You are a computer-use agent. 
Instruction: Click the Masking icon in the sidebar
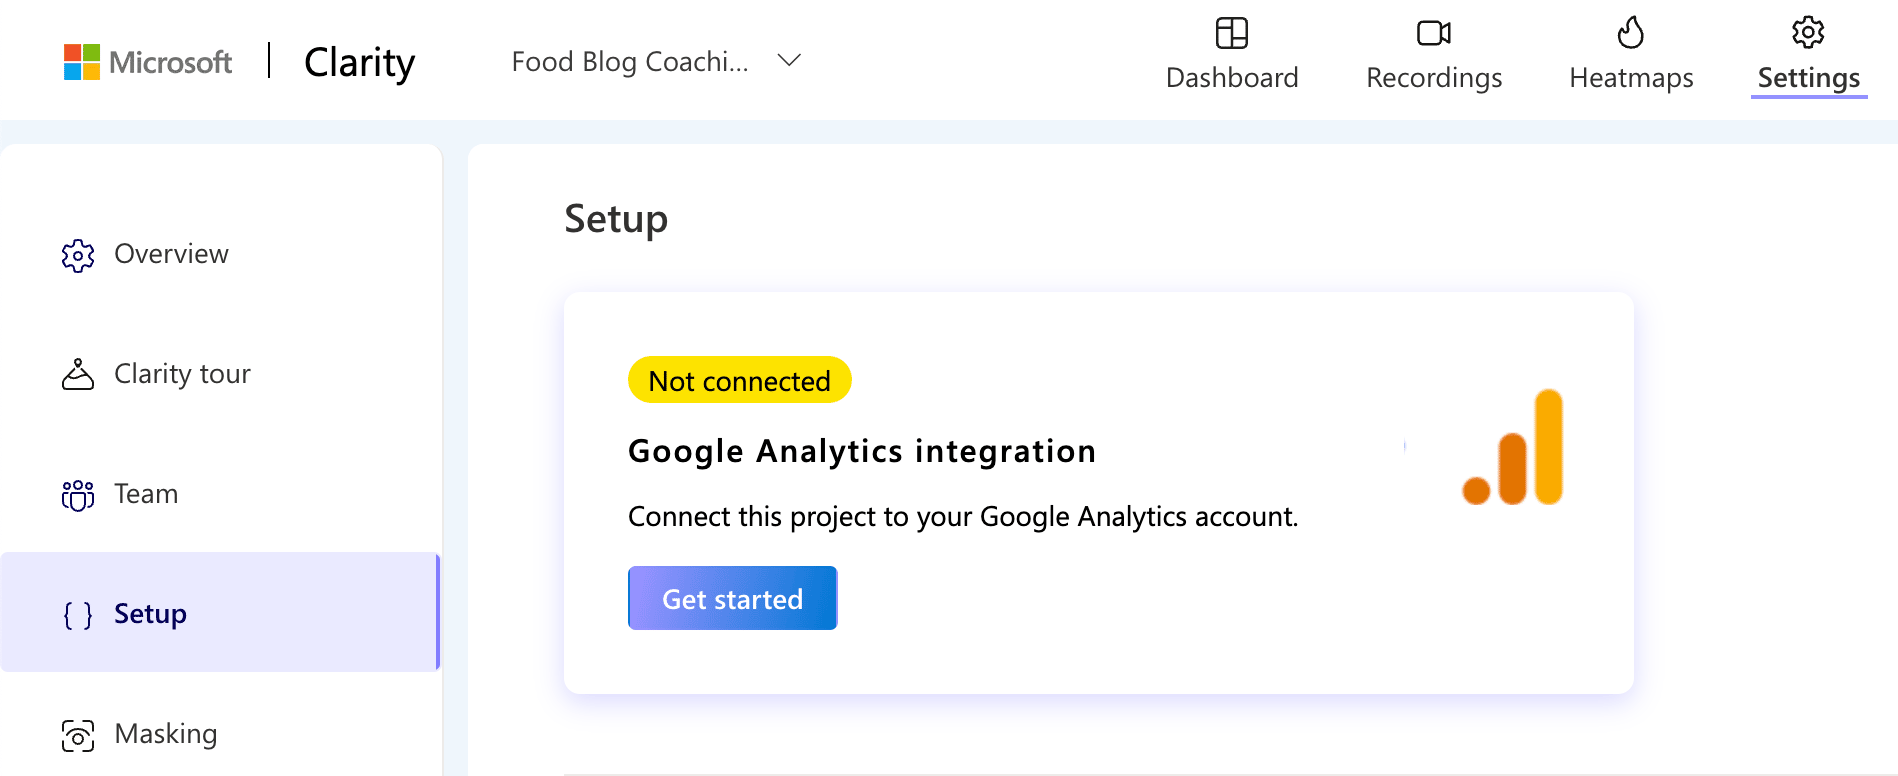78,735
